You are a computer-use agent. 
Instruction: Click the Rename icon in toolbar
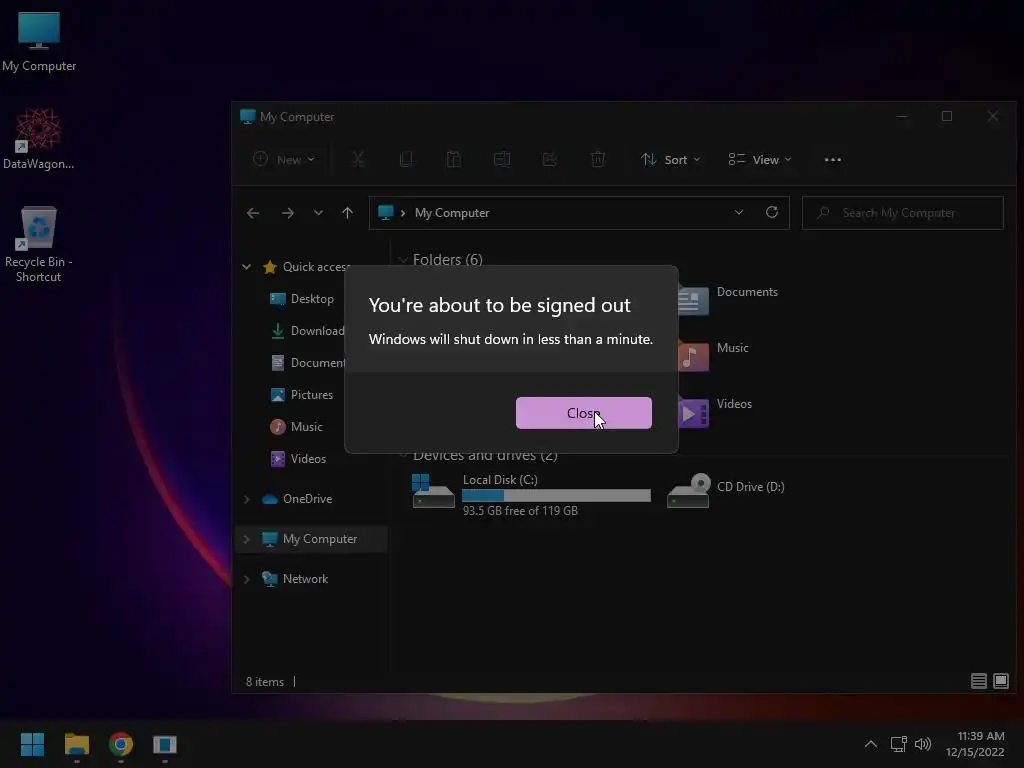pyautogui.click(x=502, y=159)
